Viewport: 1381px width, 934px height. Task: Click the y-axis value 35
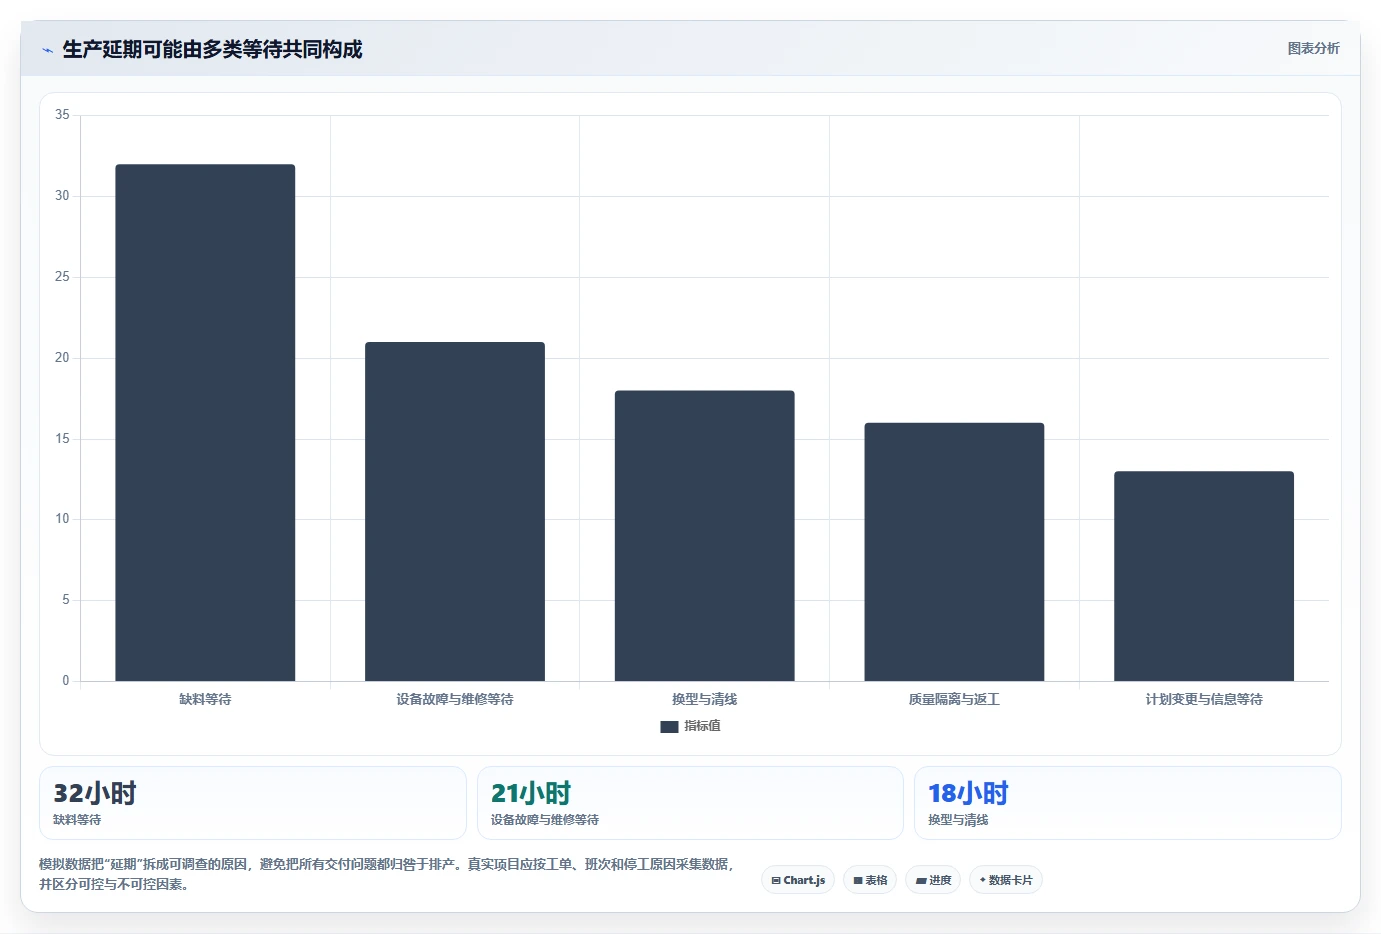[62, 115]
